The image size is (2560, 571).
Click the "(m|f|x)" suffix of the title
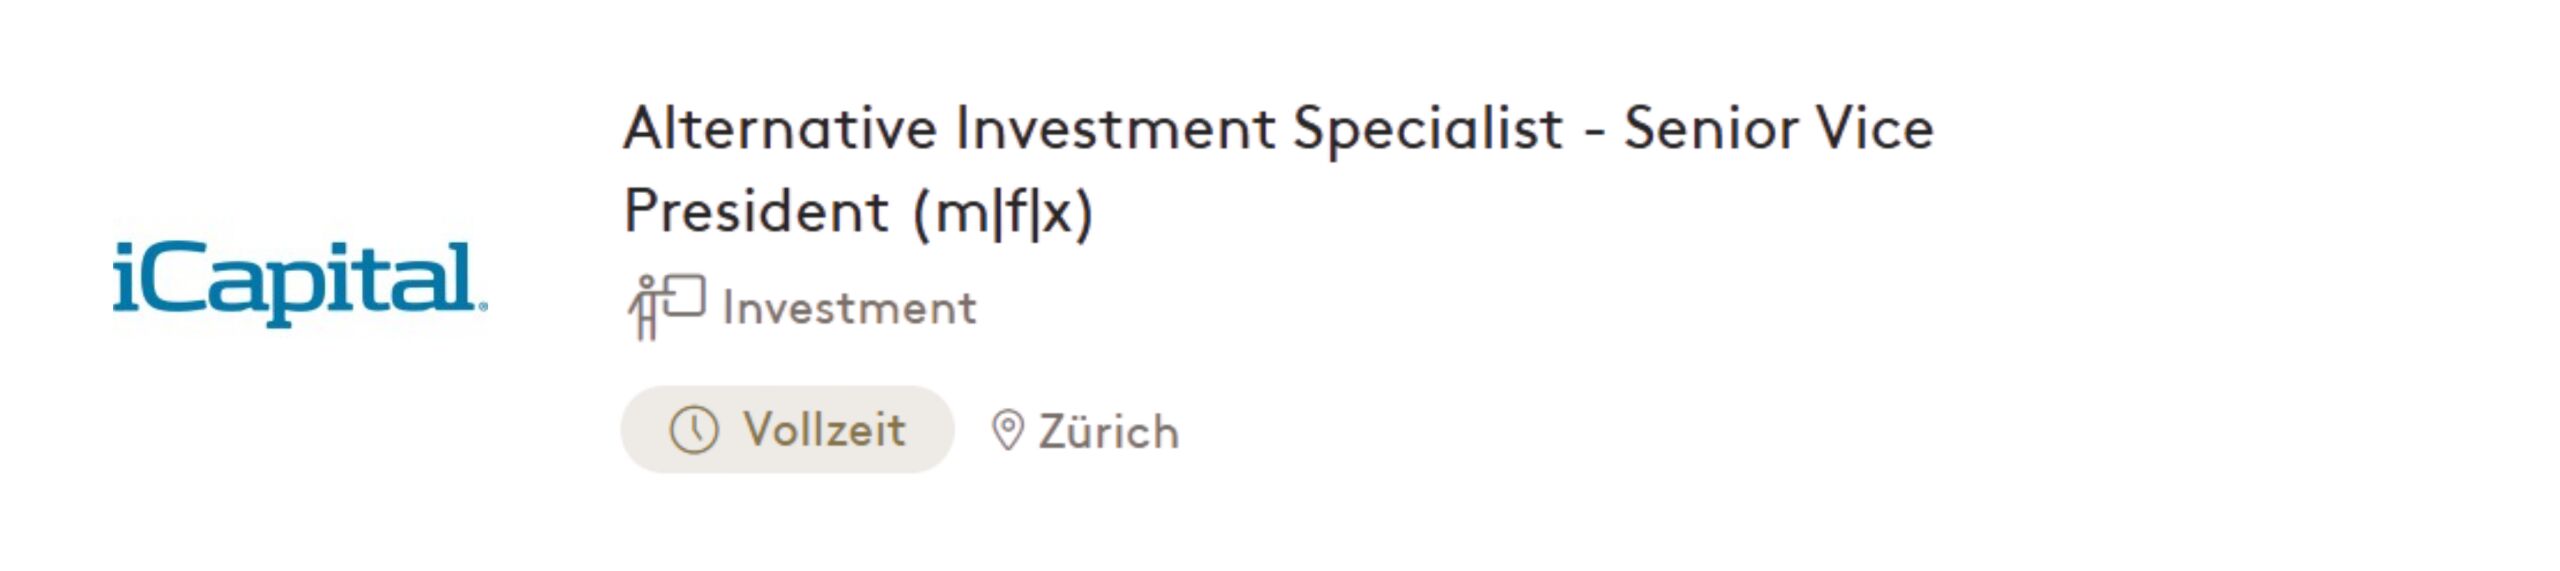1003,212
